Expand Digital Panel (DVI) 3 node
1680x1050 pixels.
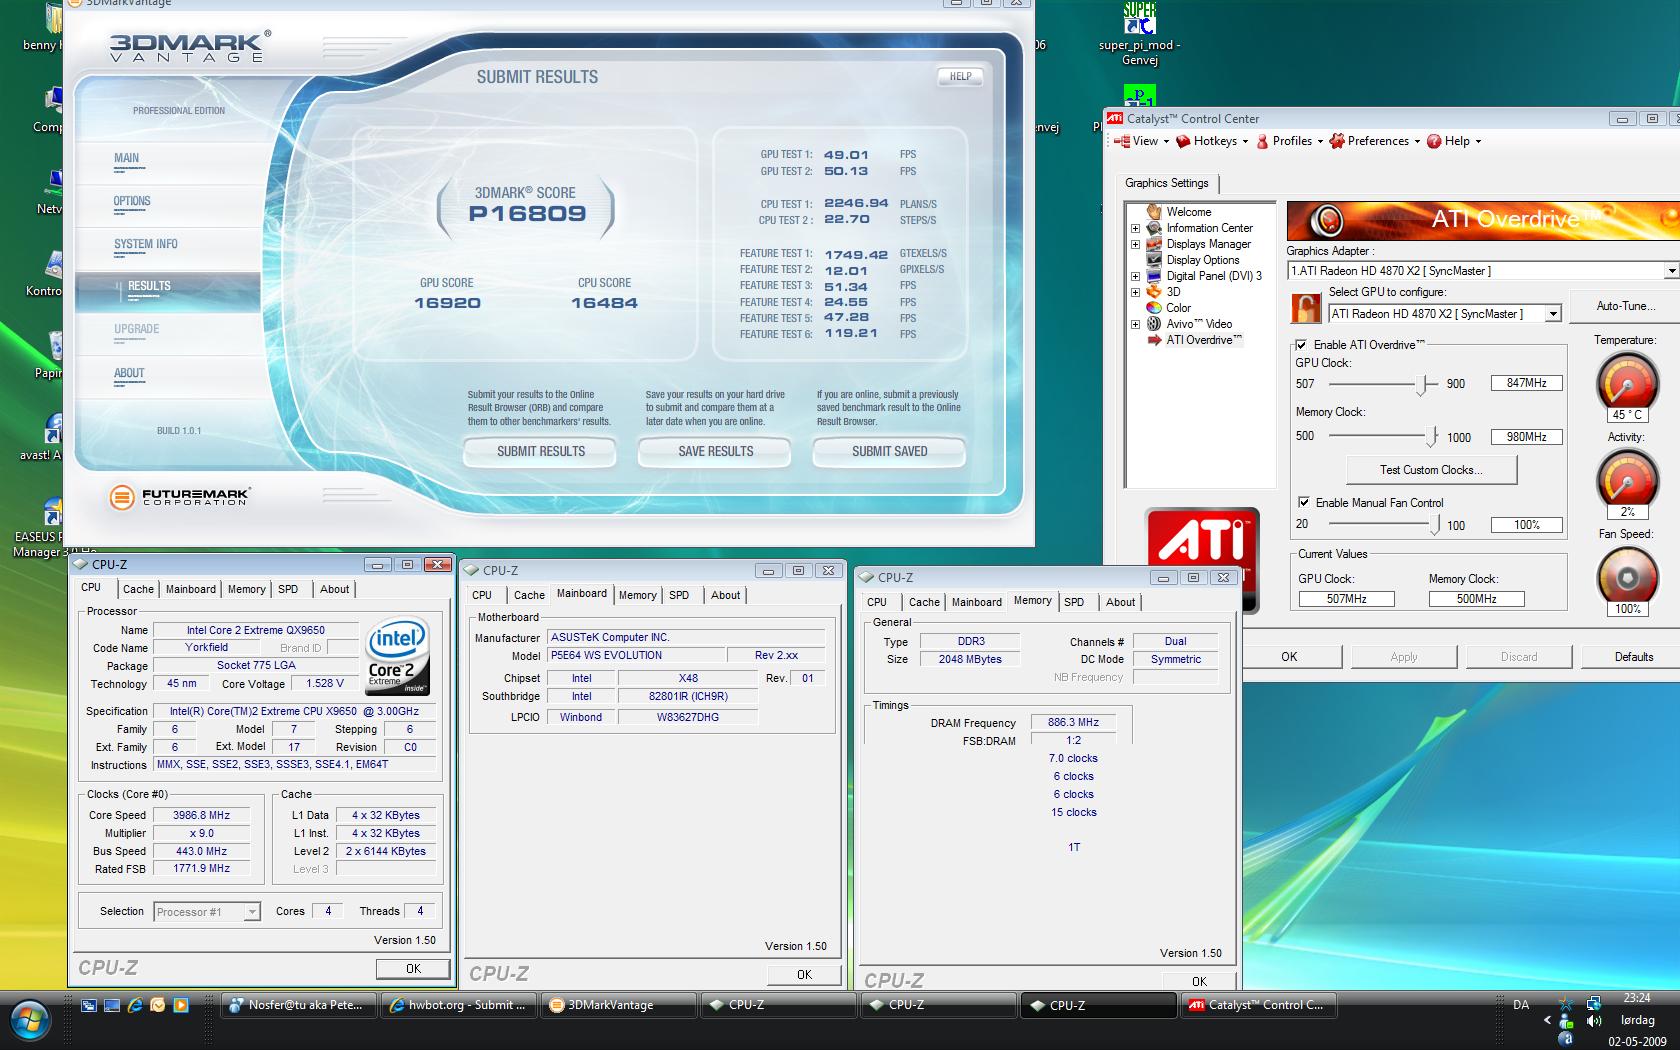tap(1135, 276)
